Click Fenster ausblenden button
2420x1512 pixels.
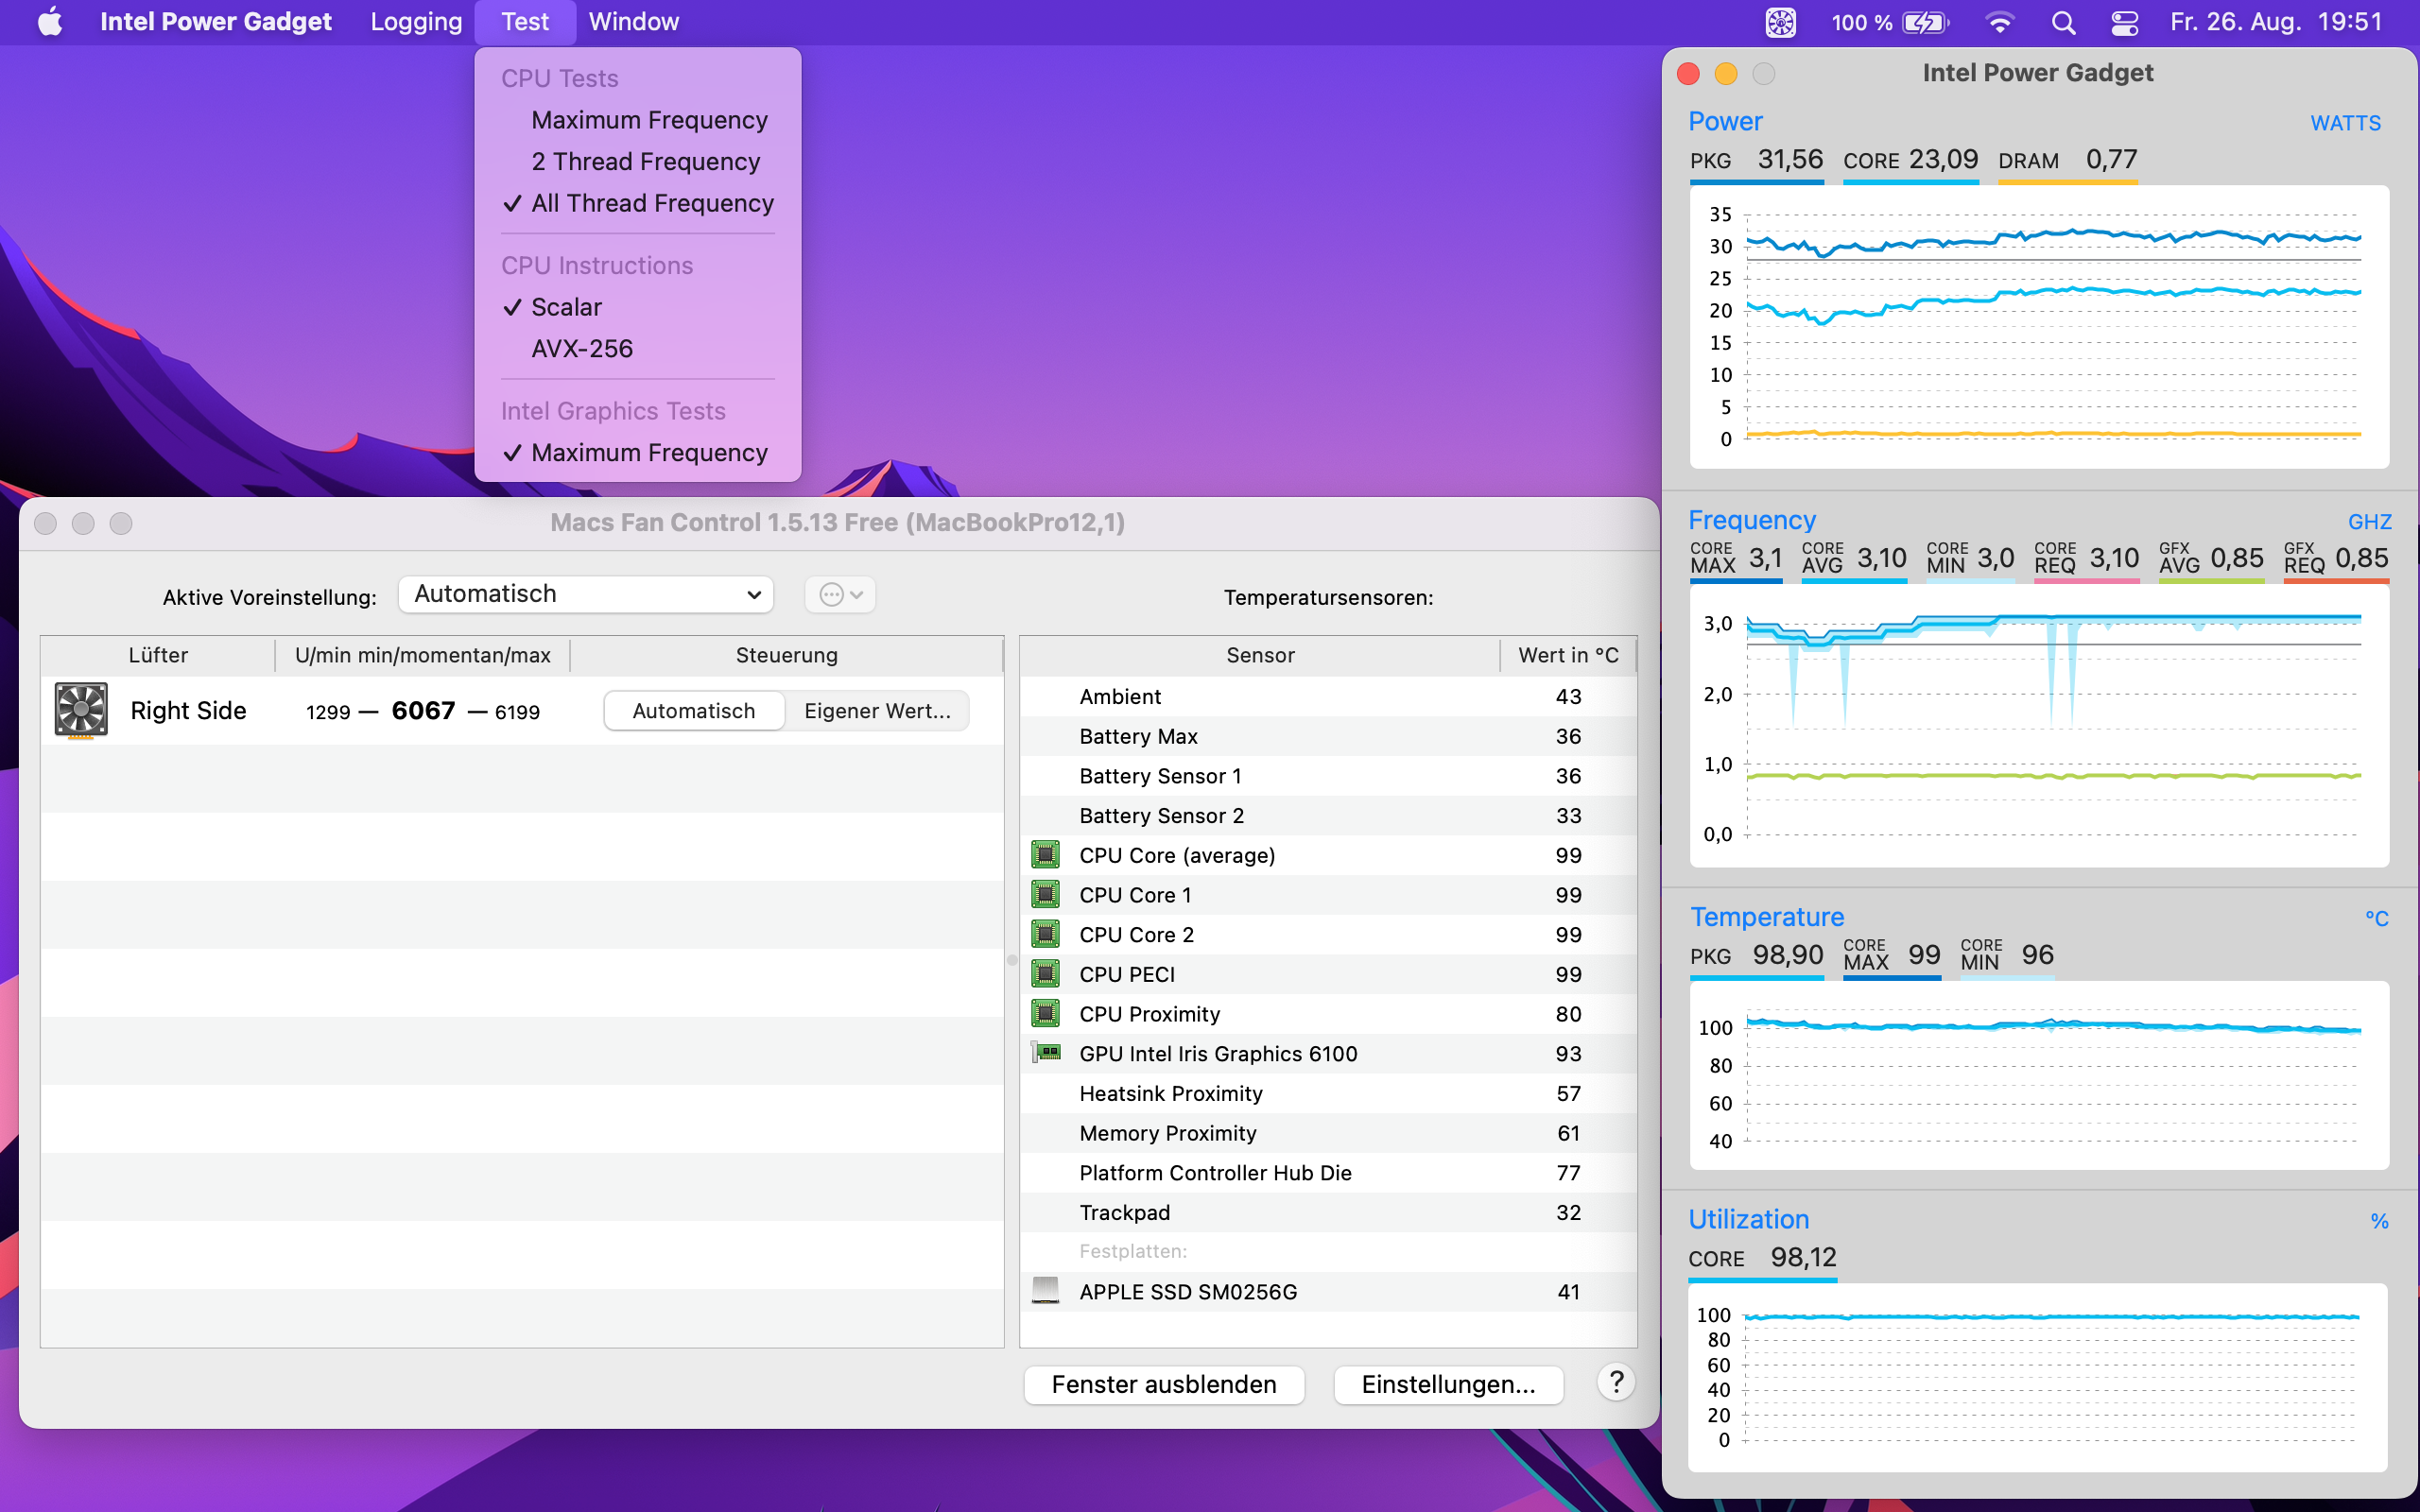tap(1164, 1384)
